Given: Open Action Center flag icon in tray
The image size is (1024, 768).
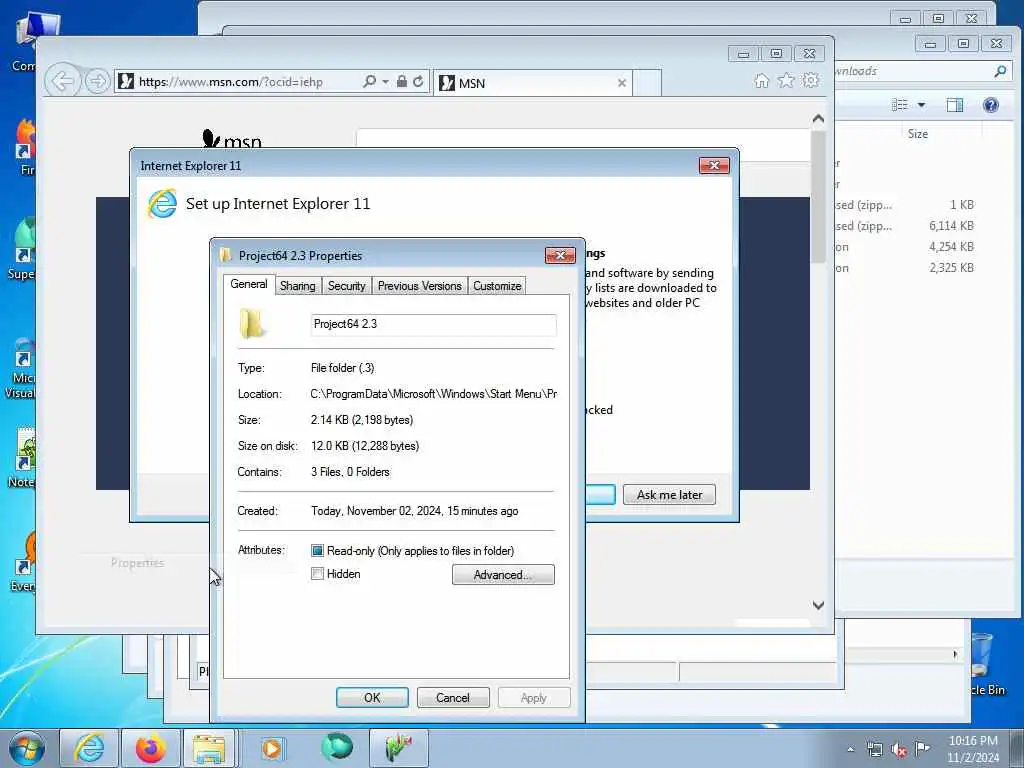Looking at the screenshot, I should coord(922,748).
